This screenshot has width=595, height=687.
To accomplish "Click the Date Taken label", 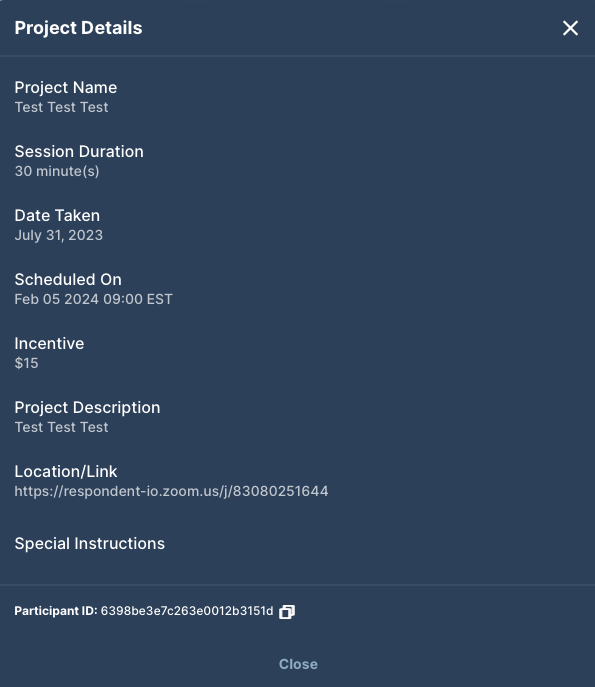I will click(57, 216).
